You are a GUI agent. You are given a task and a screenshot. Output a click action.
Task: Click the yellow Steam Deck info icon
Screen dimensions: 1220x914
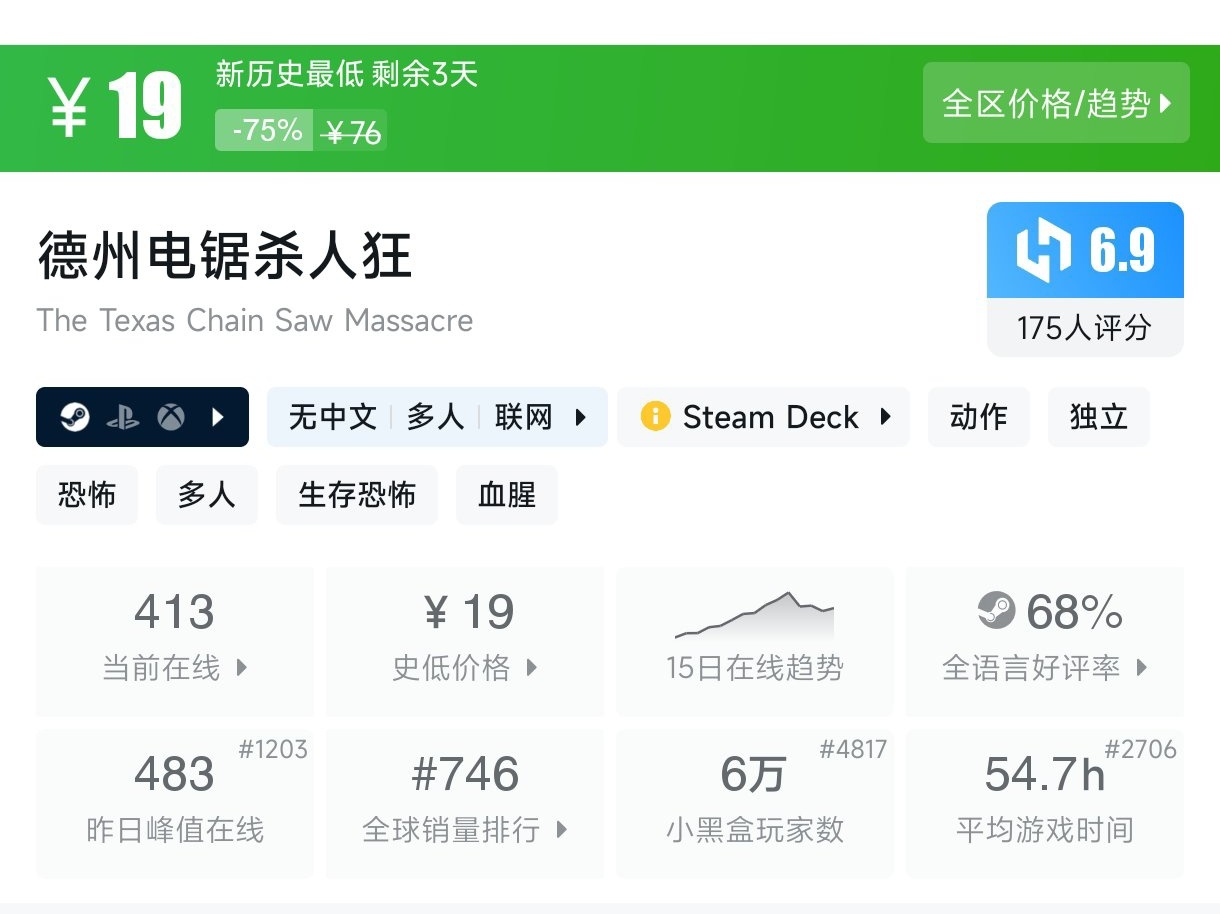coord(655,416)
